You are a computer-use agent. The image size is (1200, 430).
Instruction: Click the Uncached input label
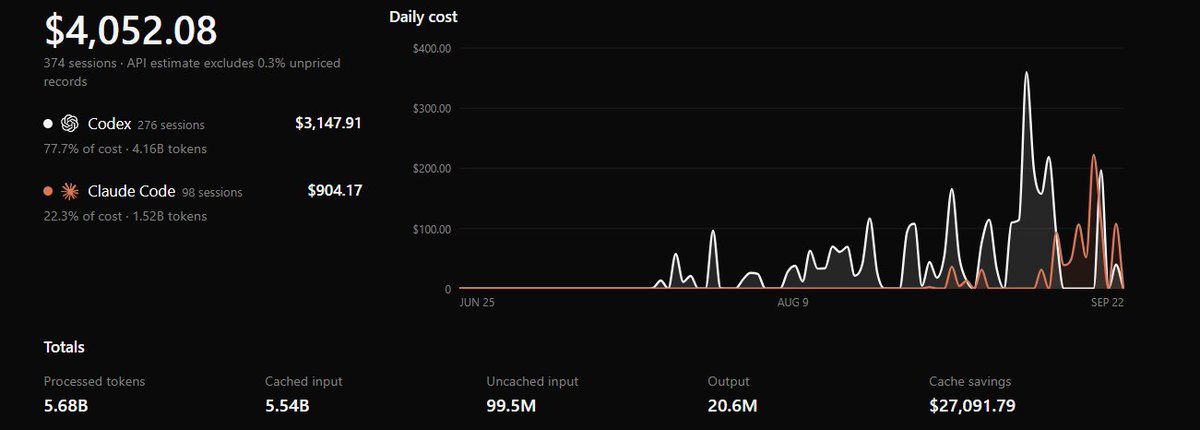click(532, 381)
